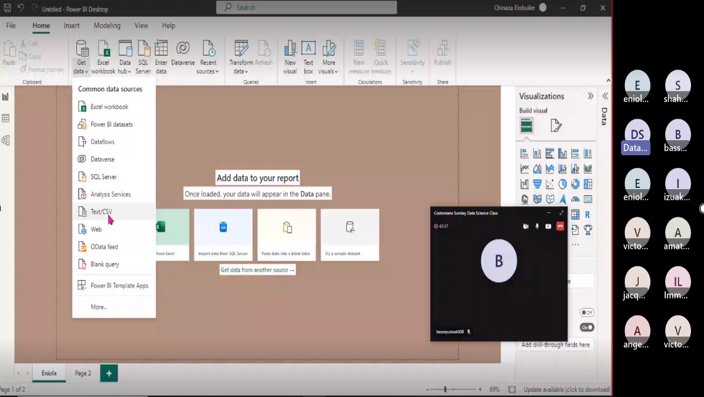Image resolution: width=704 pixels, height=397 pixels.
Task: Choose OData feed from the menu
Action: click(x=114, y=247)
